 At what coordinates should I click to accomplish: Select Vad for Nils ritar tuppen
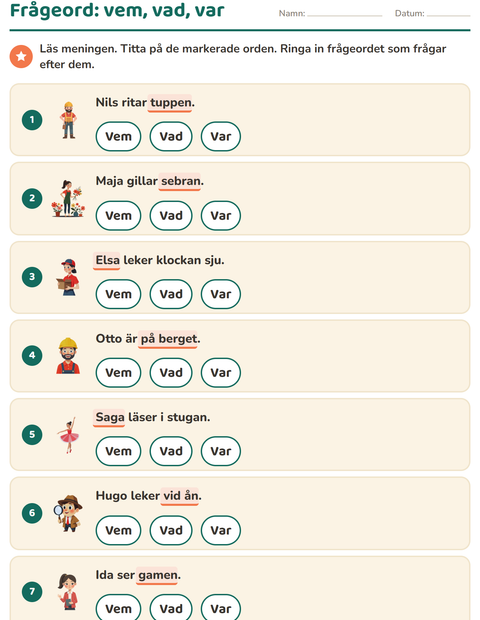[x=171, y=136]
